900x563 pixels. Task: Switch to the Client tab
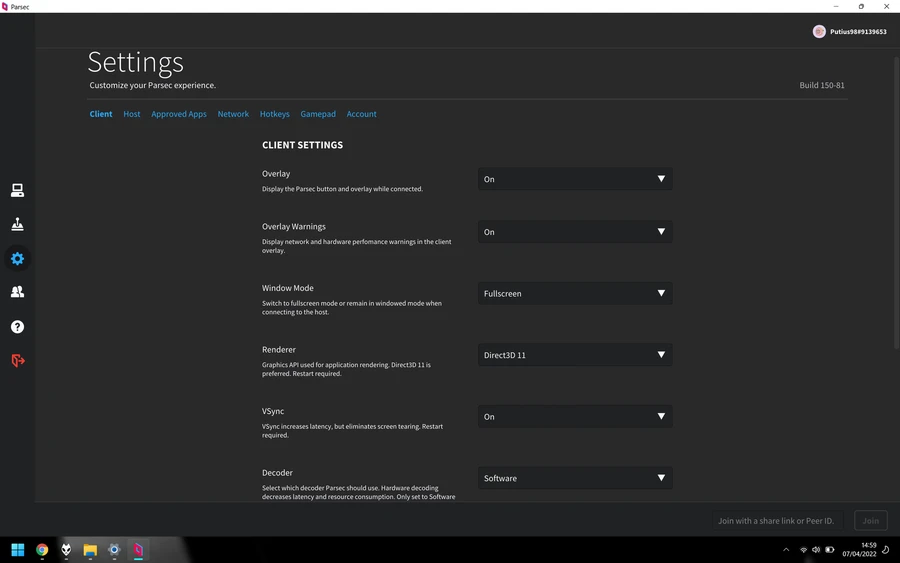(100, 114)
